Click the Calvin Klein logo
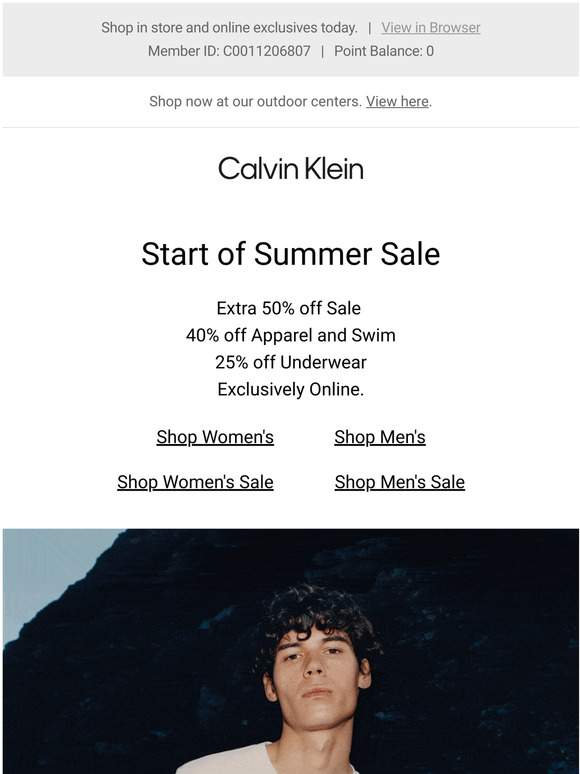Screen dimensions: 580x774 click(x=291, y=169)
